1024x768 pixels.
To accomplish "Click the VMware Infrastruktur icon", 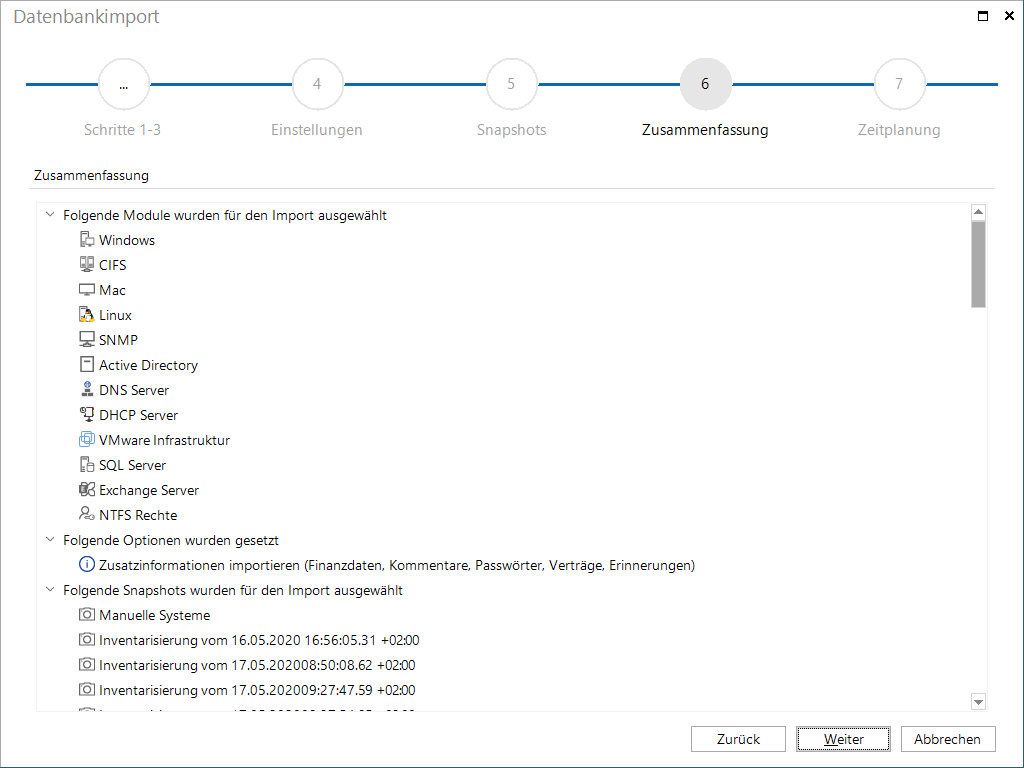I will (x=87, y=440).
